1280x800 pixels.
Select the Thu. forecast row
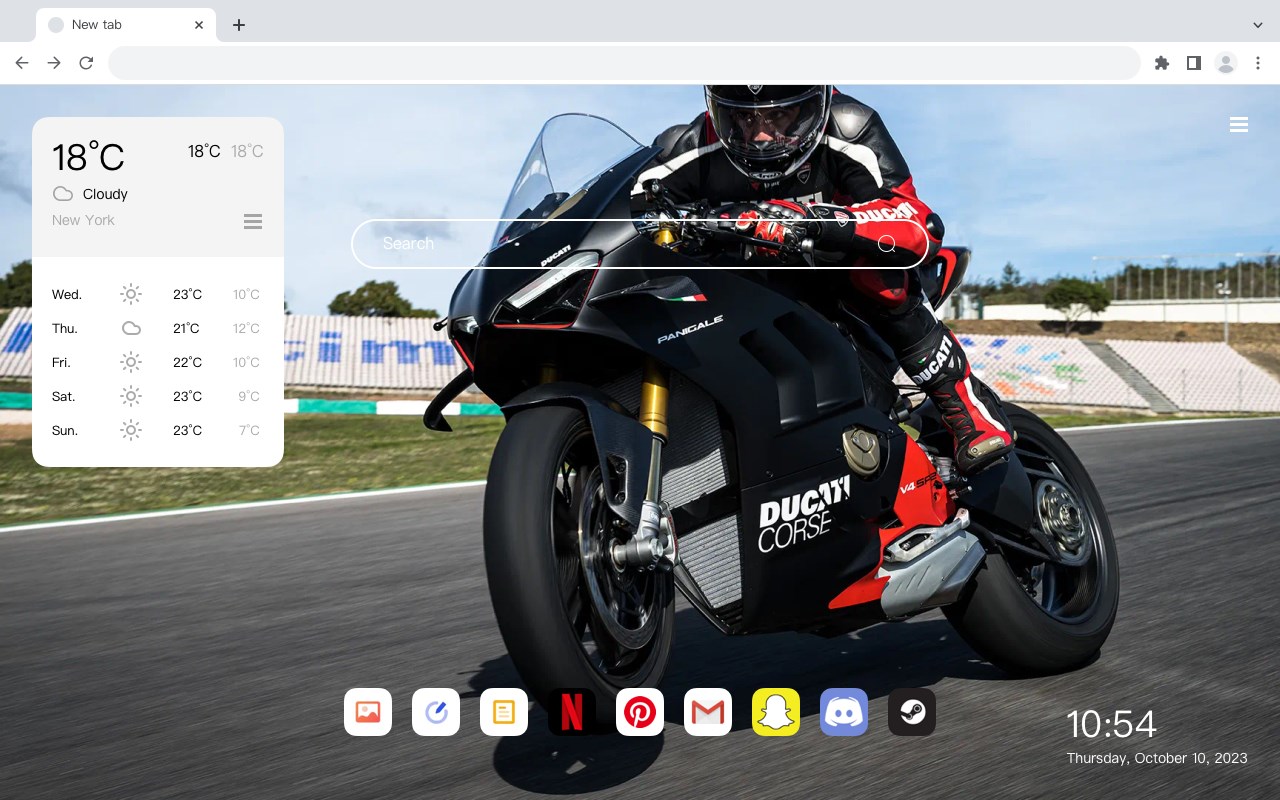coord(158,328)
